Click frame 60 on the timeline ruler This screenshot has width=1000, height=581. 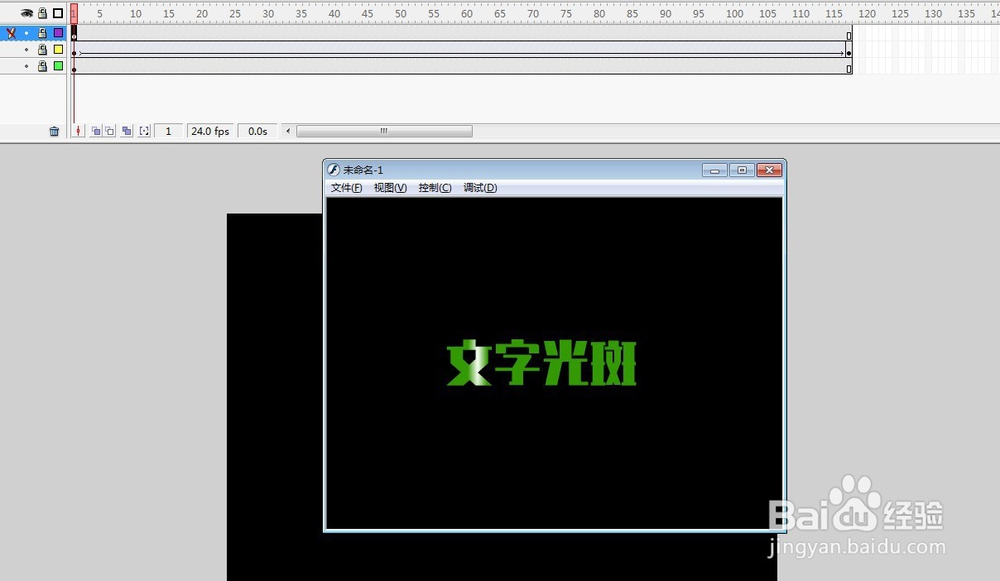(465, 14)
